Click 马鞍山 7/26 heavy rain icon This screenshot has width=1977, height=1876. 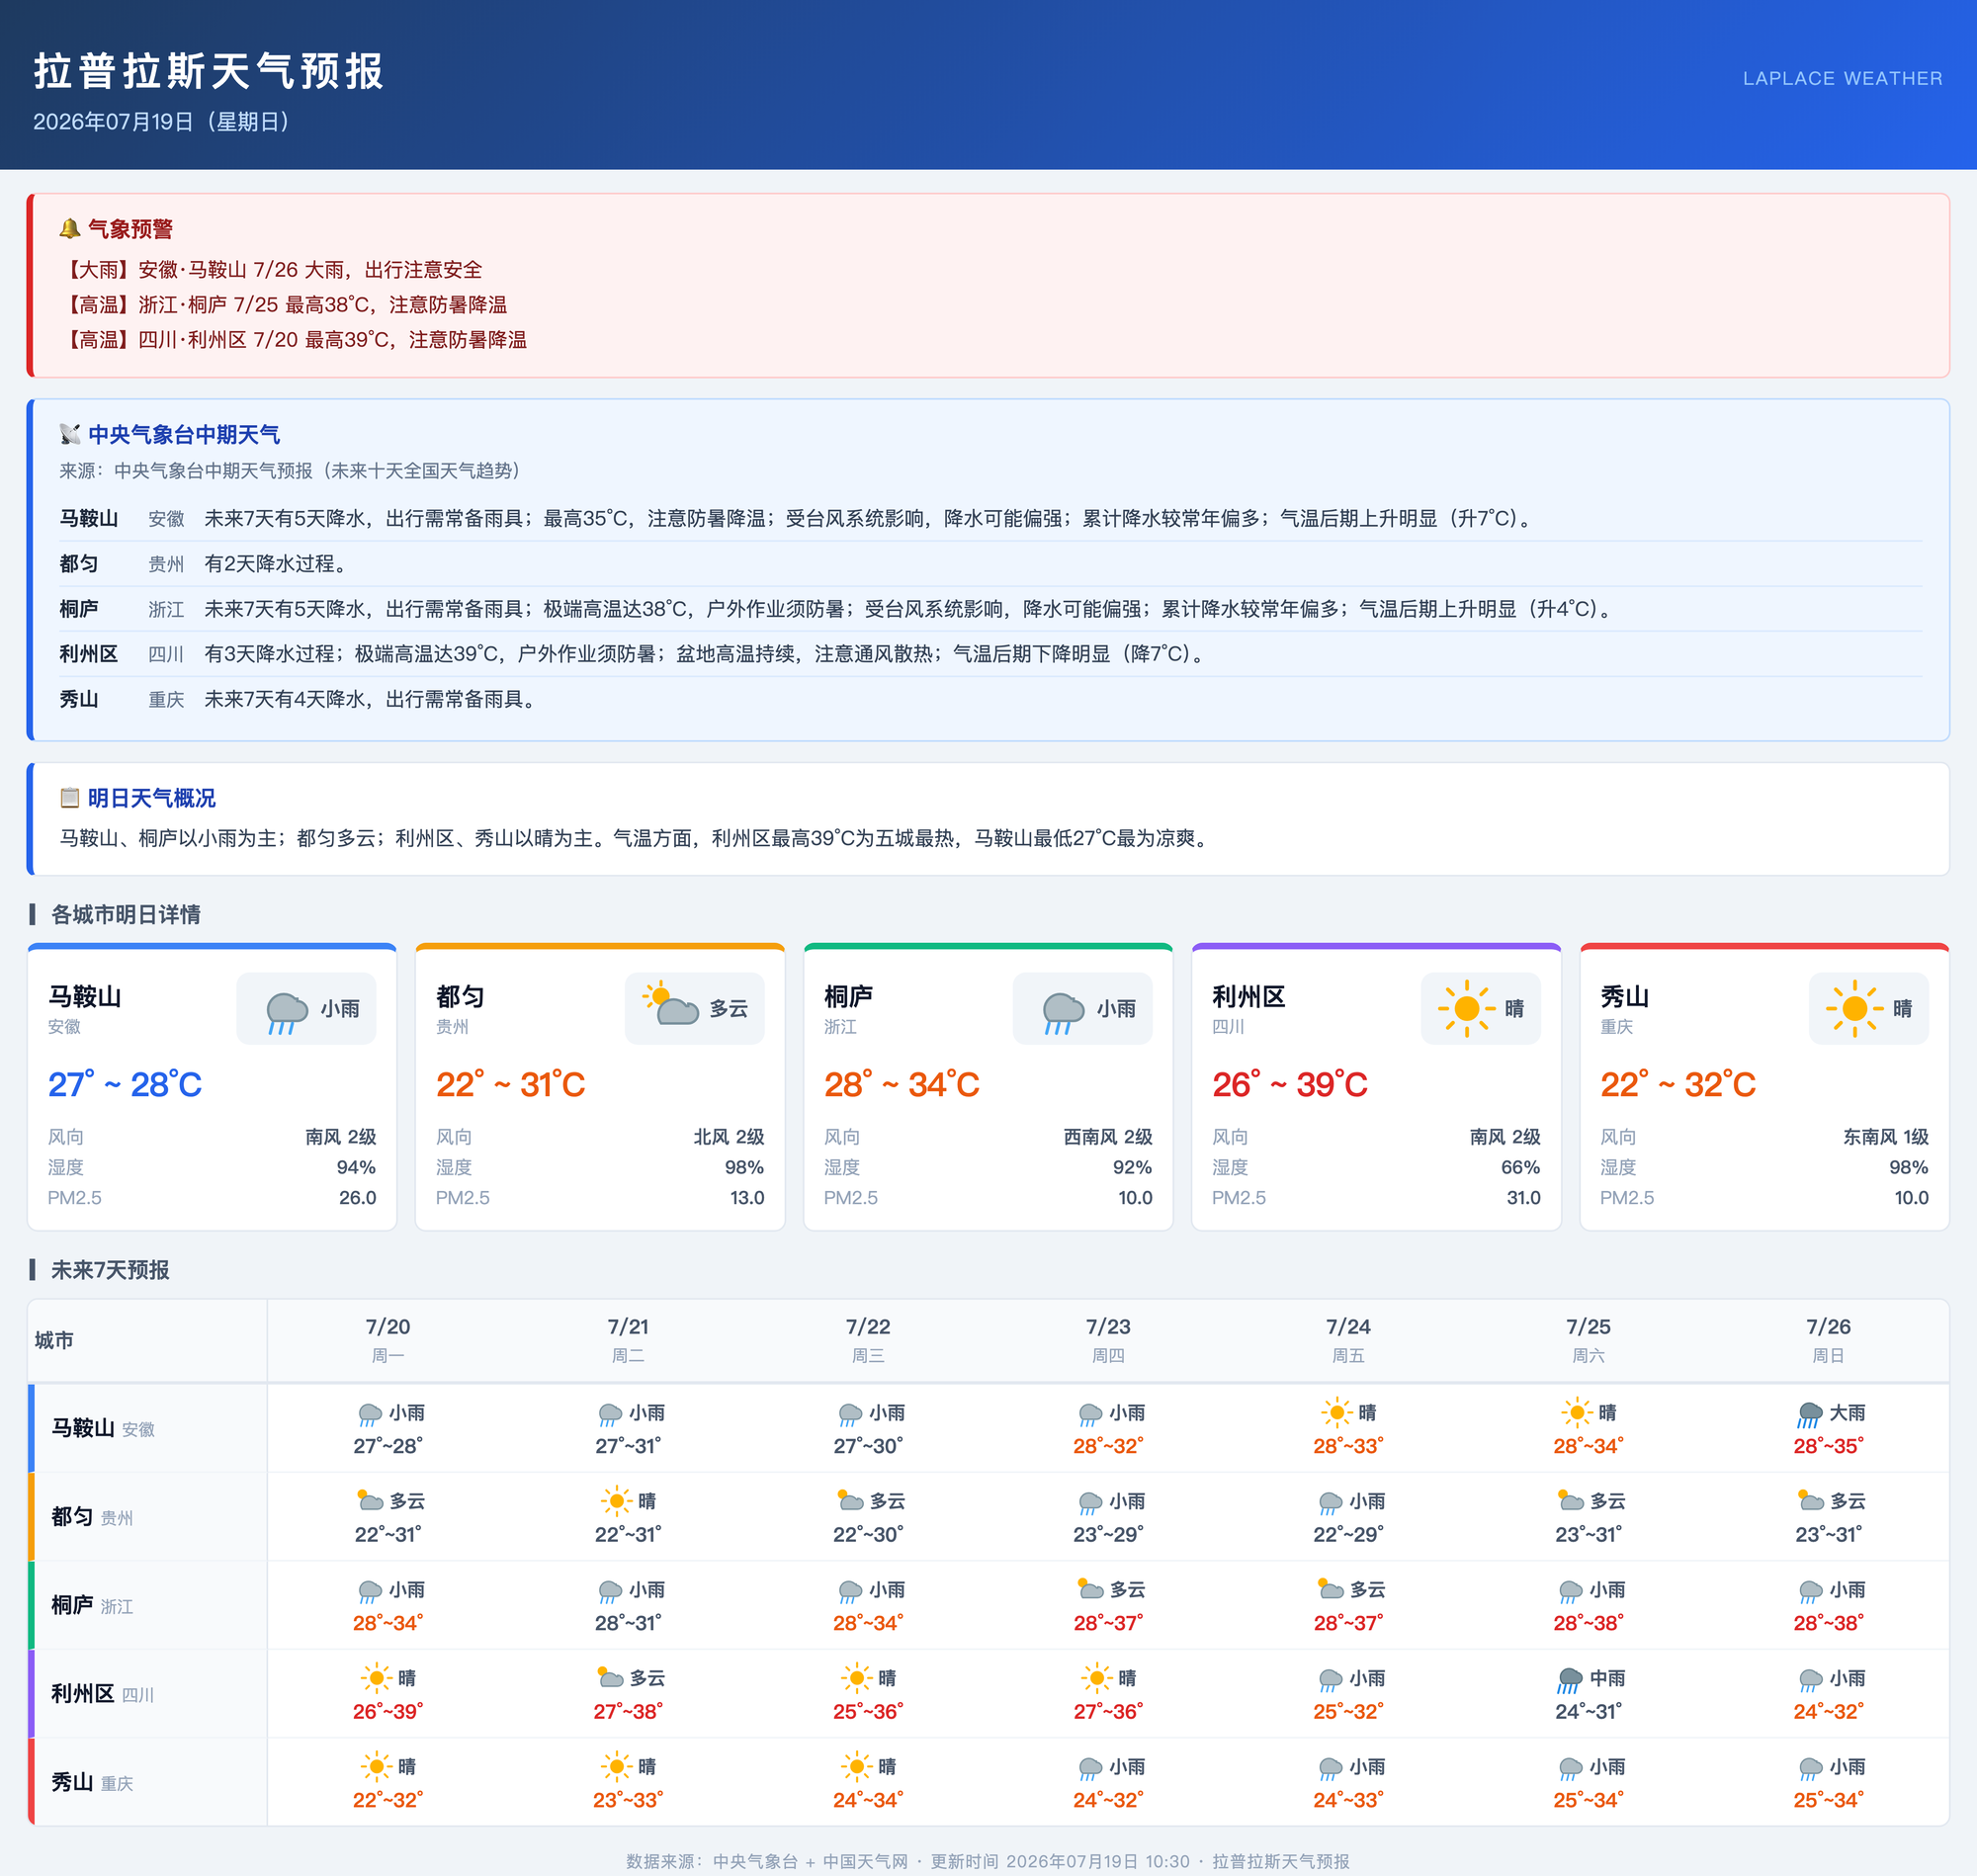click(1809, 1414)
